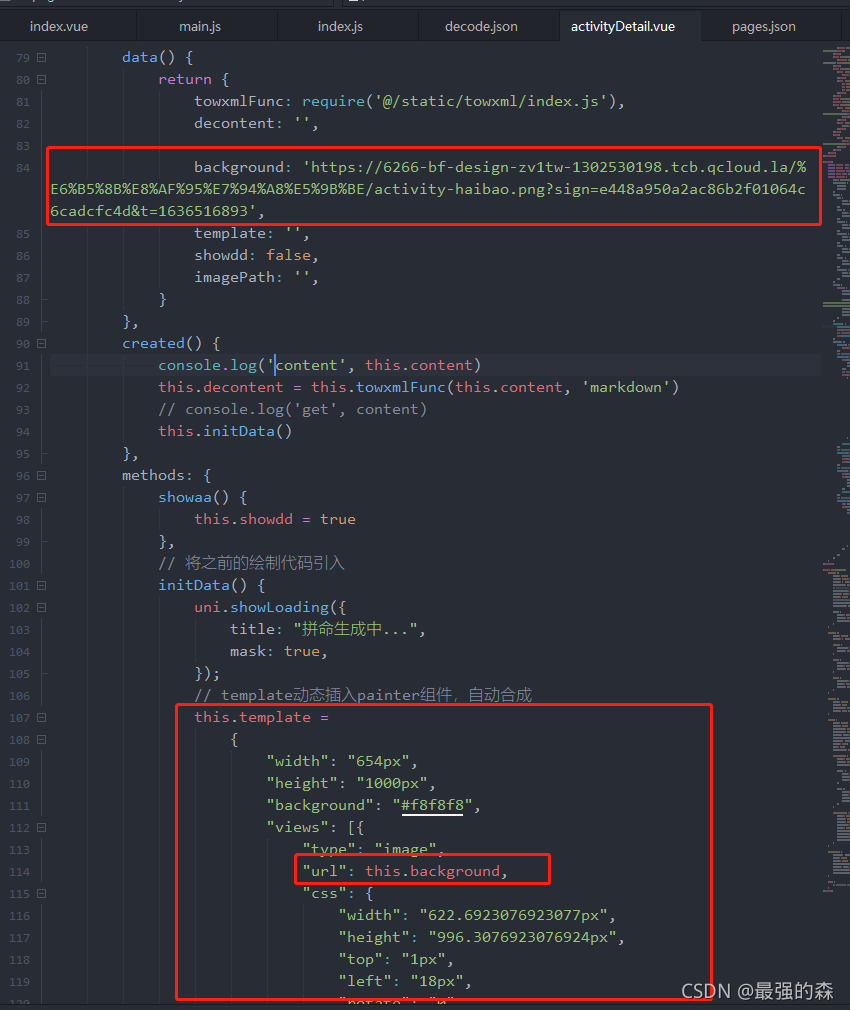
Task: Click line number 91 in gutter
Action: tap(23, 366)
